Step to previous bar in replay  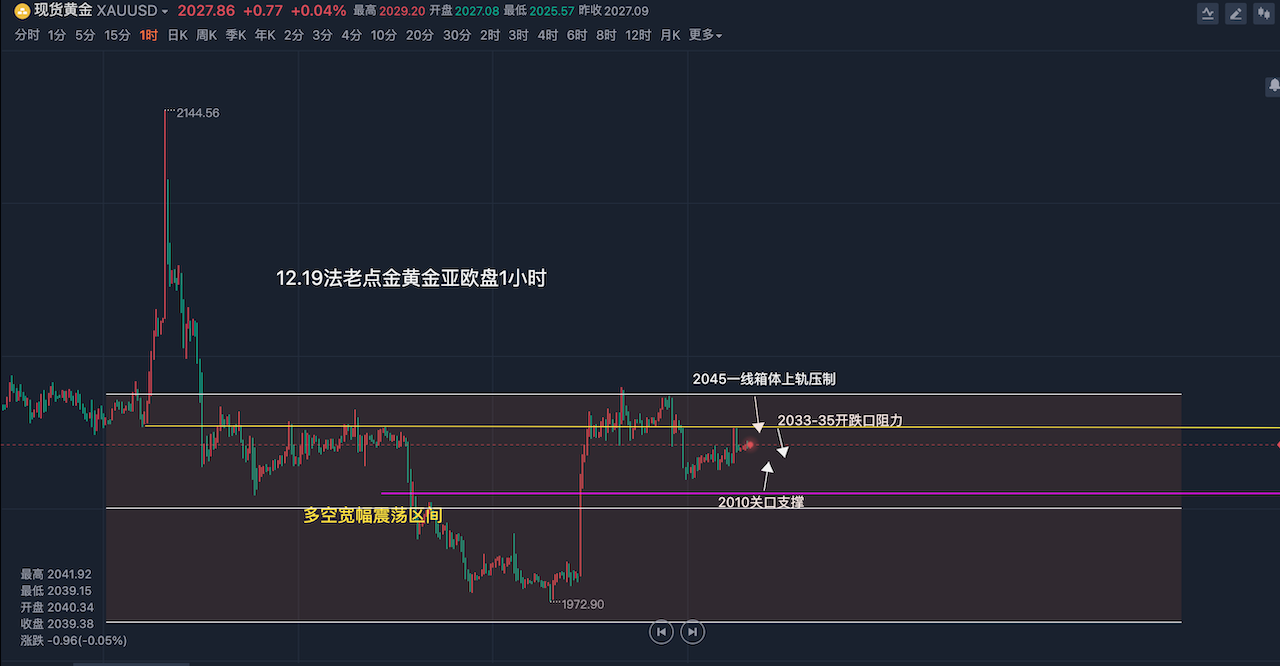660,631
